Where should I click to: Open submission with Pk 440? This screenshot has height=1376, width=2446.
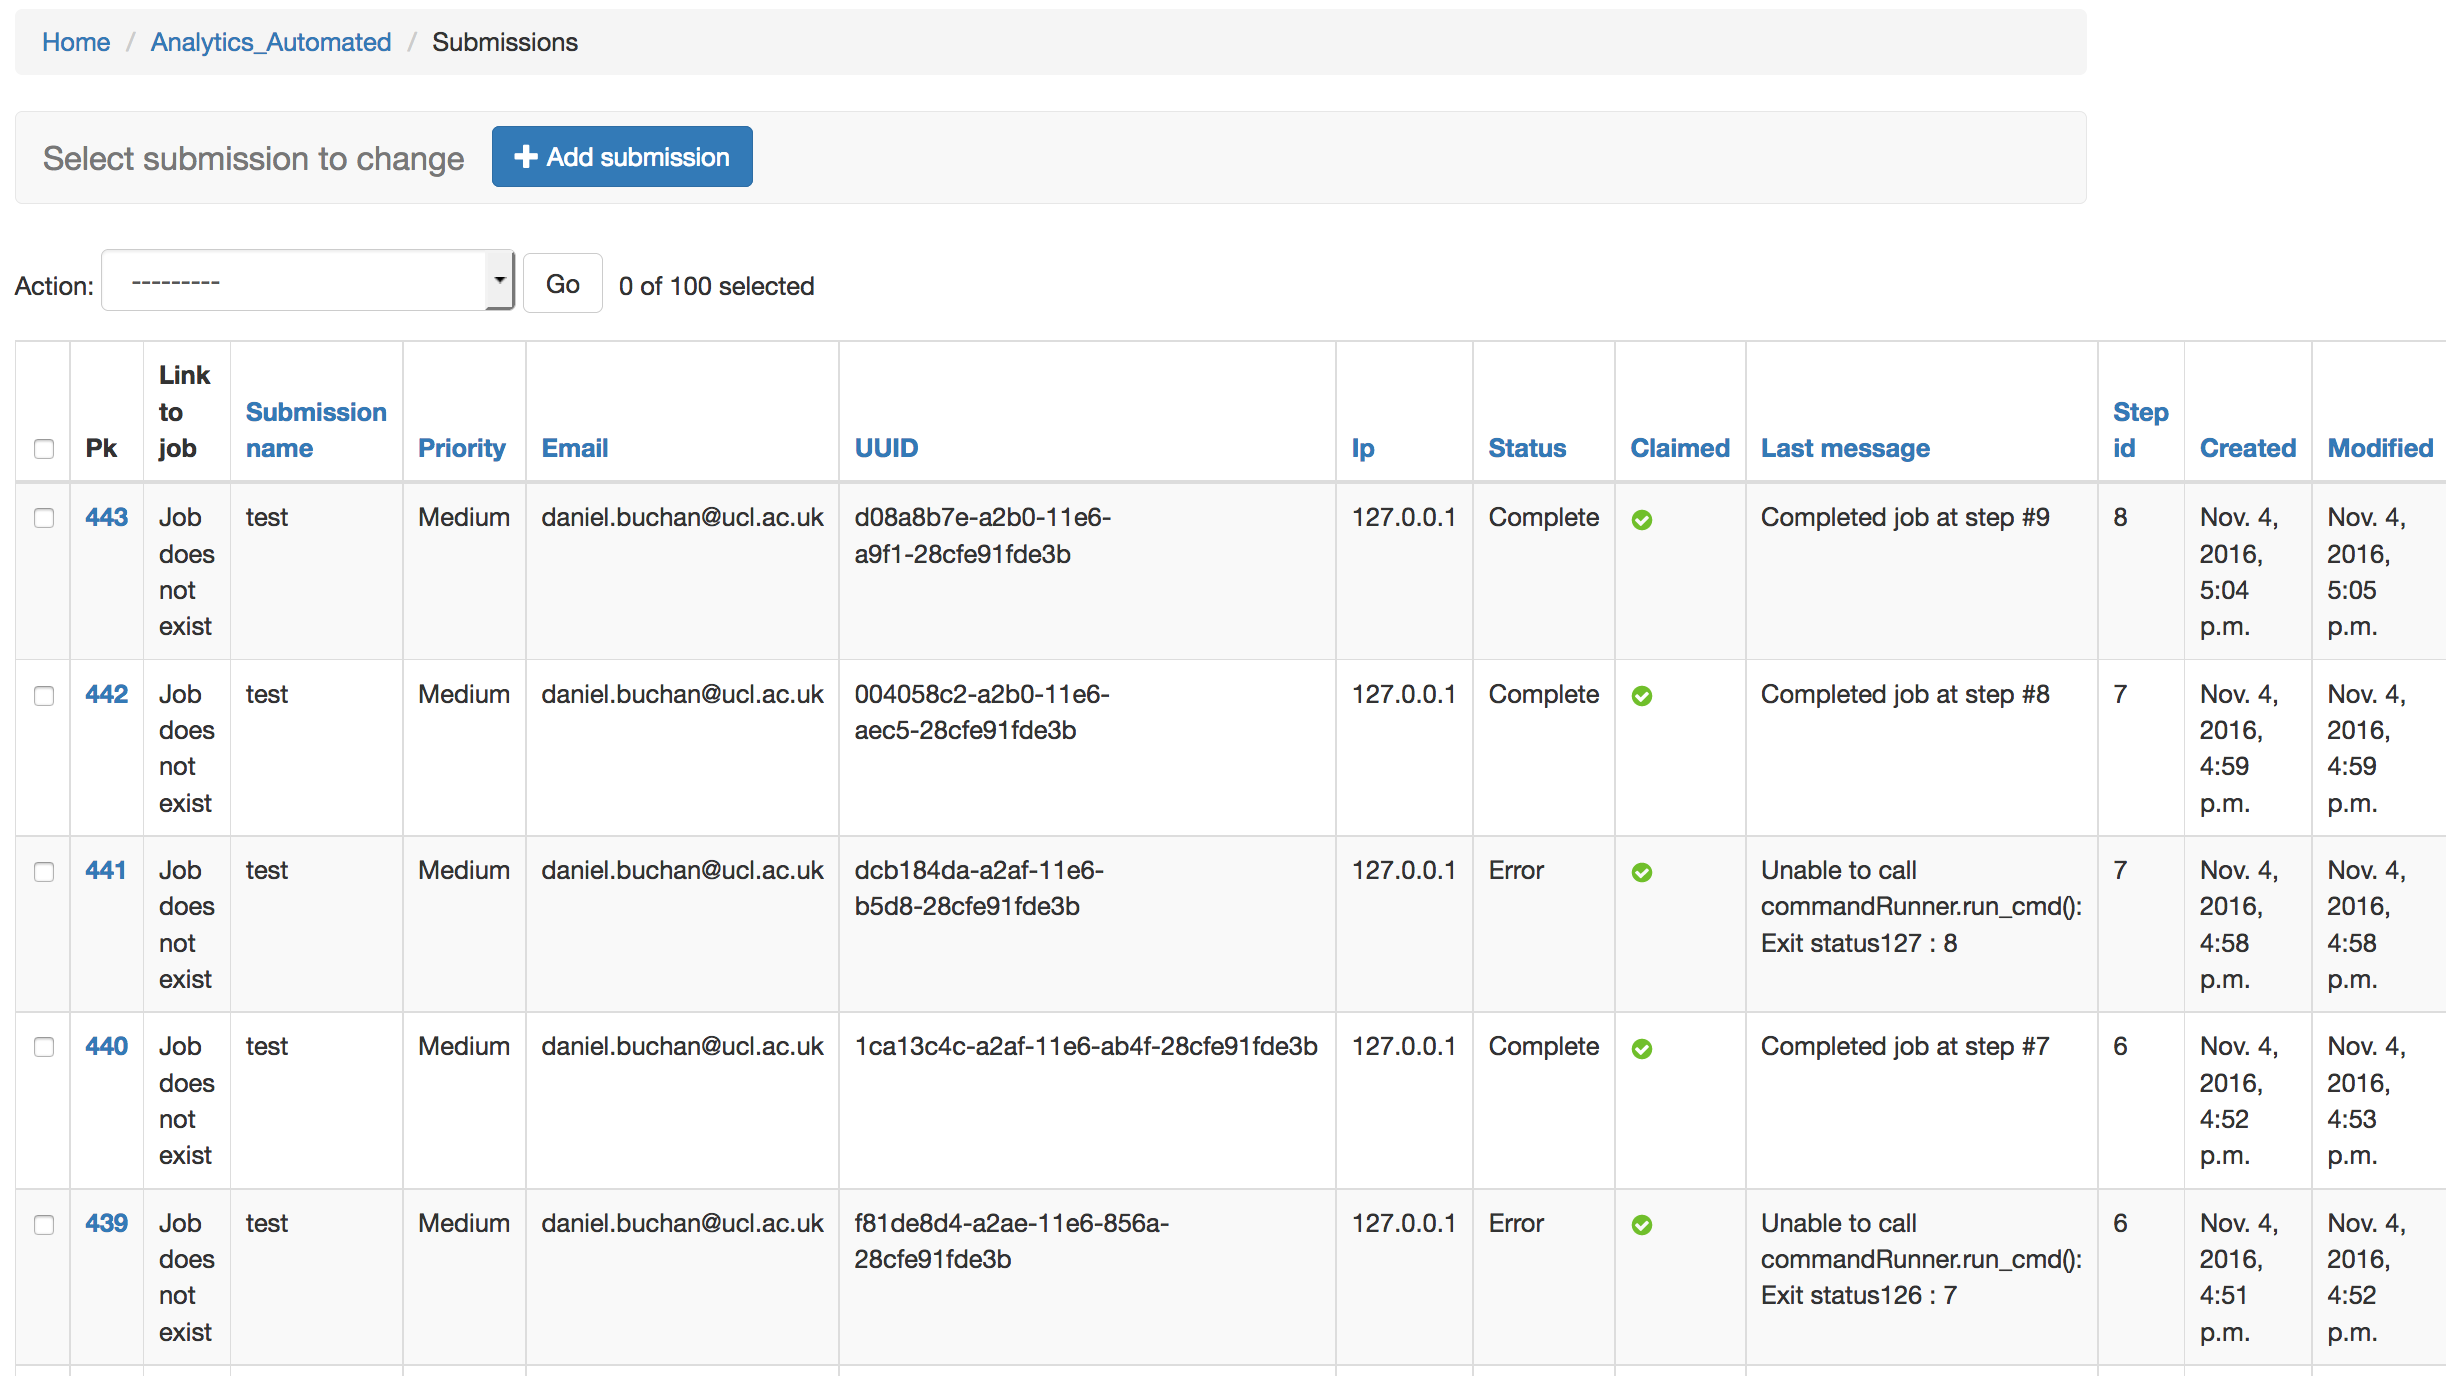point(106,1046)
